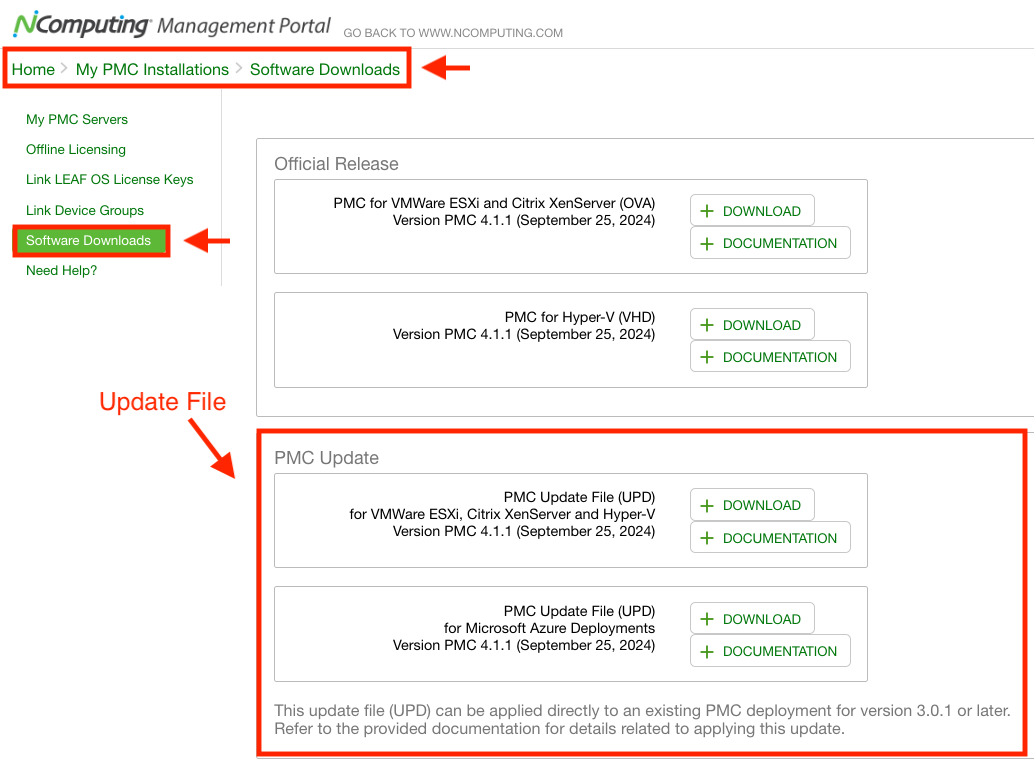Screen dimensions: 1034x771
Task: Open My PMC Installations breadcrumb
Action: (152, 69)
